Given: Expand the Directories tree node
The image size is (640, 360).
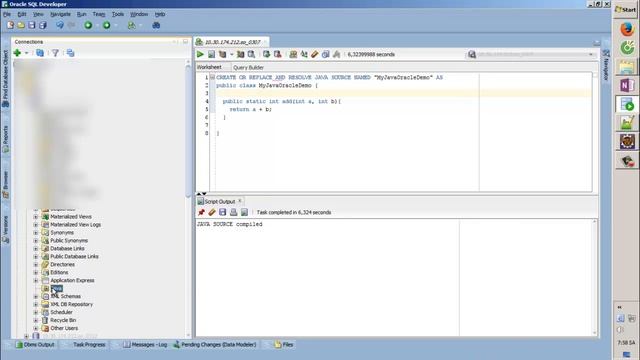Looking at the screenshot, I should click(x=36, y=264).
